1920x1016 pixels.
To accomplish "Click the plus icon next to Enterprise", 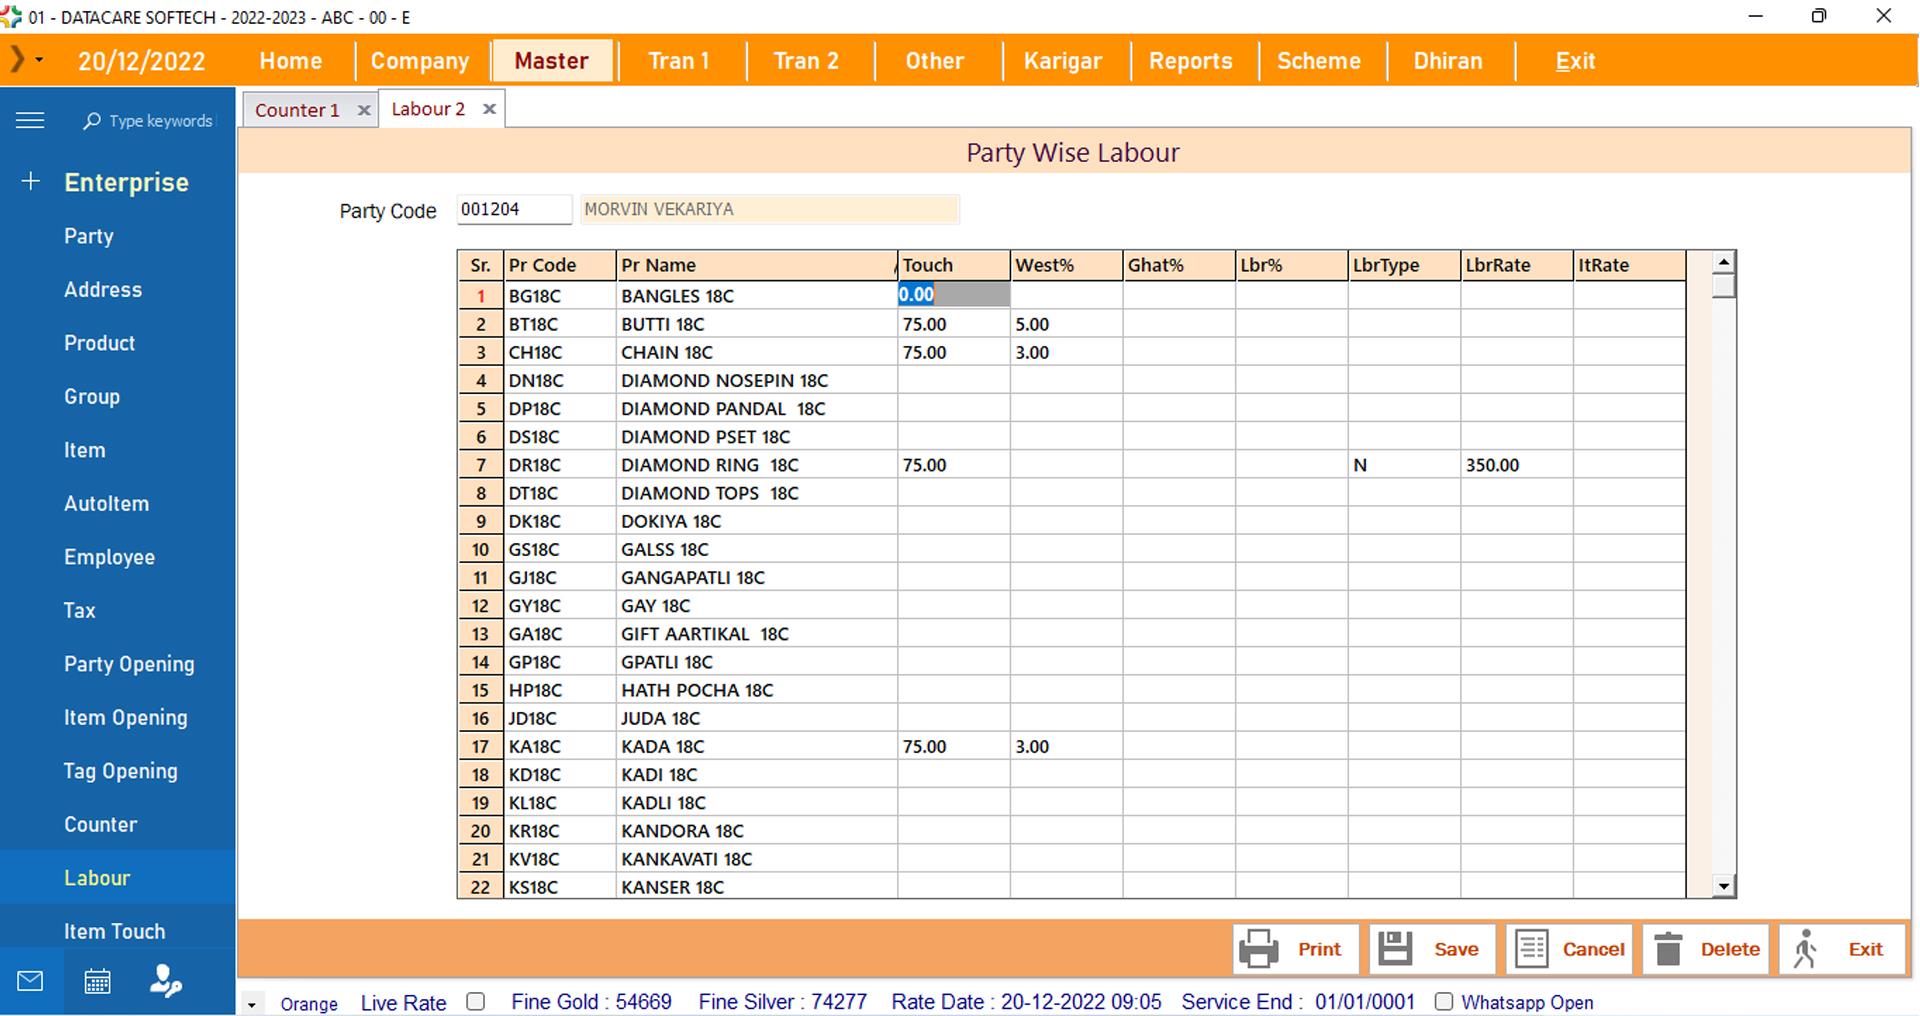I will pos(31,181).
